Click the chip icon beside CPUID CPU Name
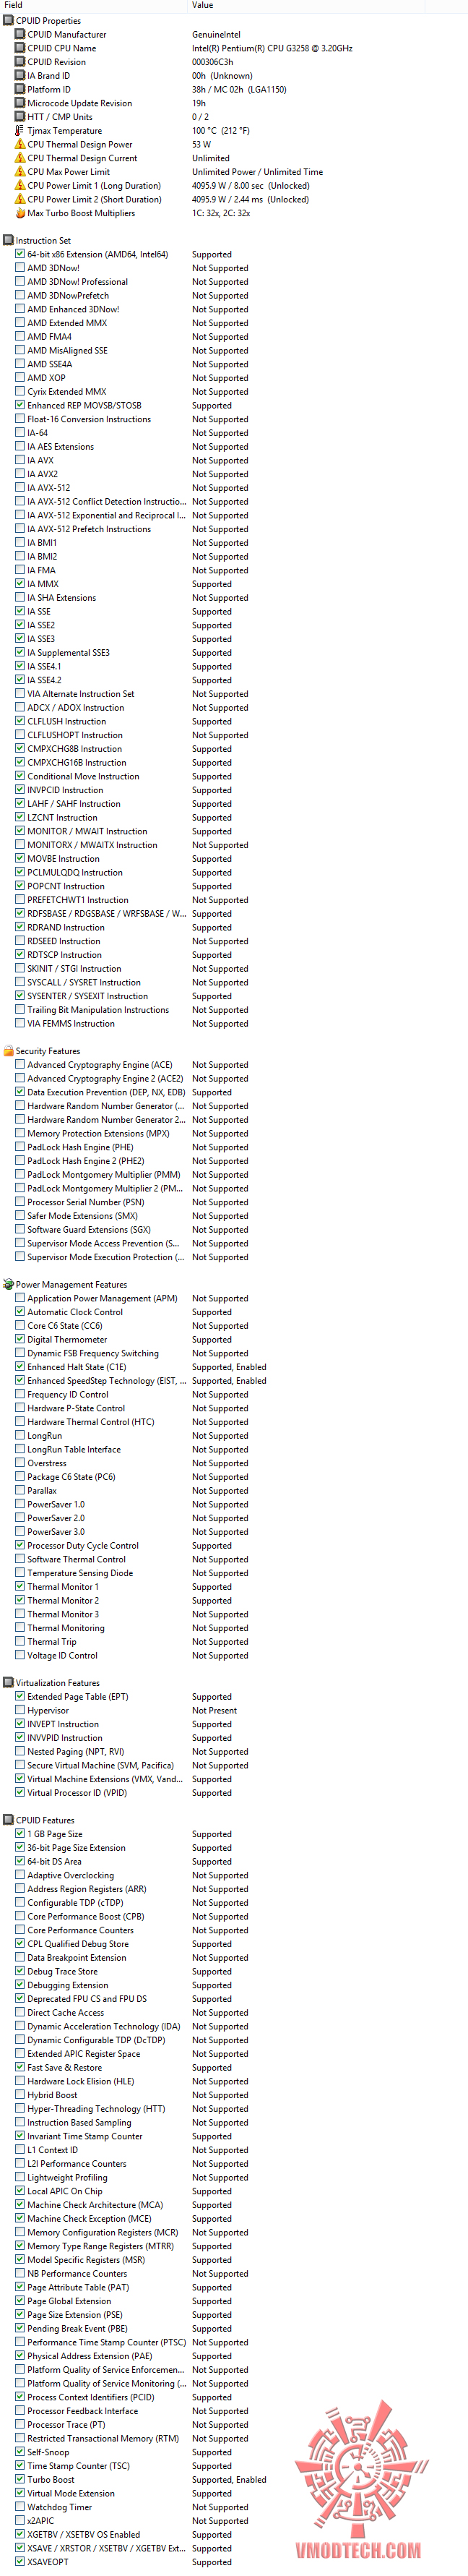The image size is (468, 2576). (20, 48)
